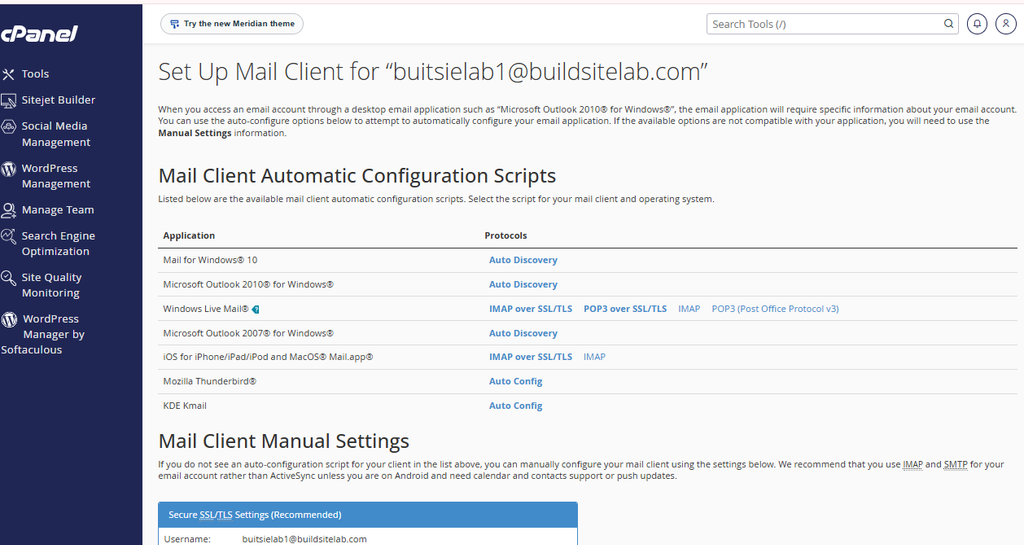Click the paint roller icon in Meridian button
Viewport: 1024px width, 545px height.
coord(174,24)
